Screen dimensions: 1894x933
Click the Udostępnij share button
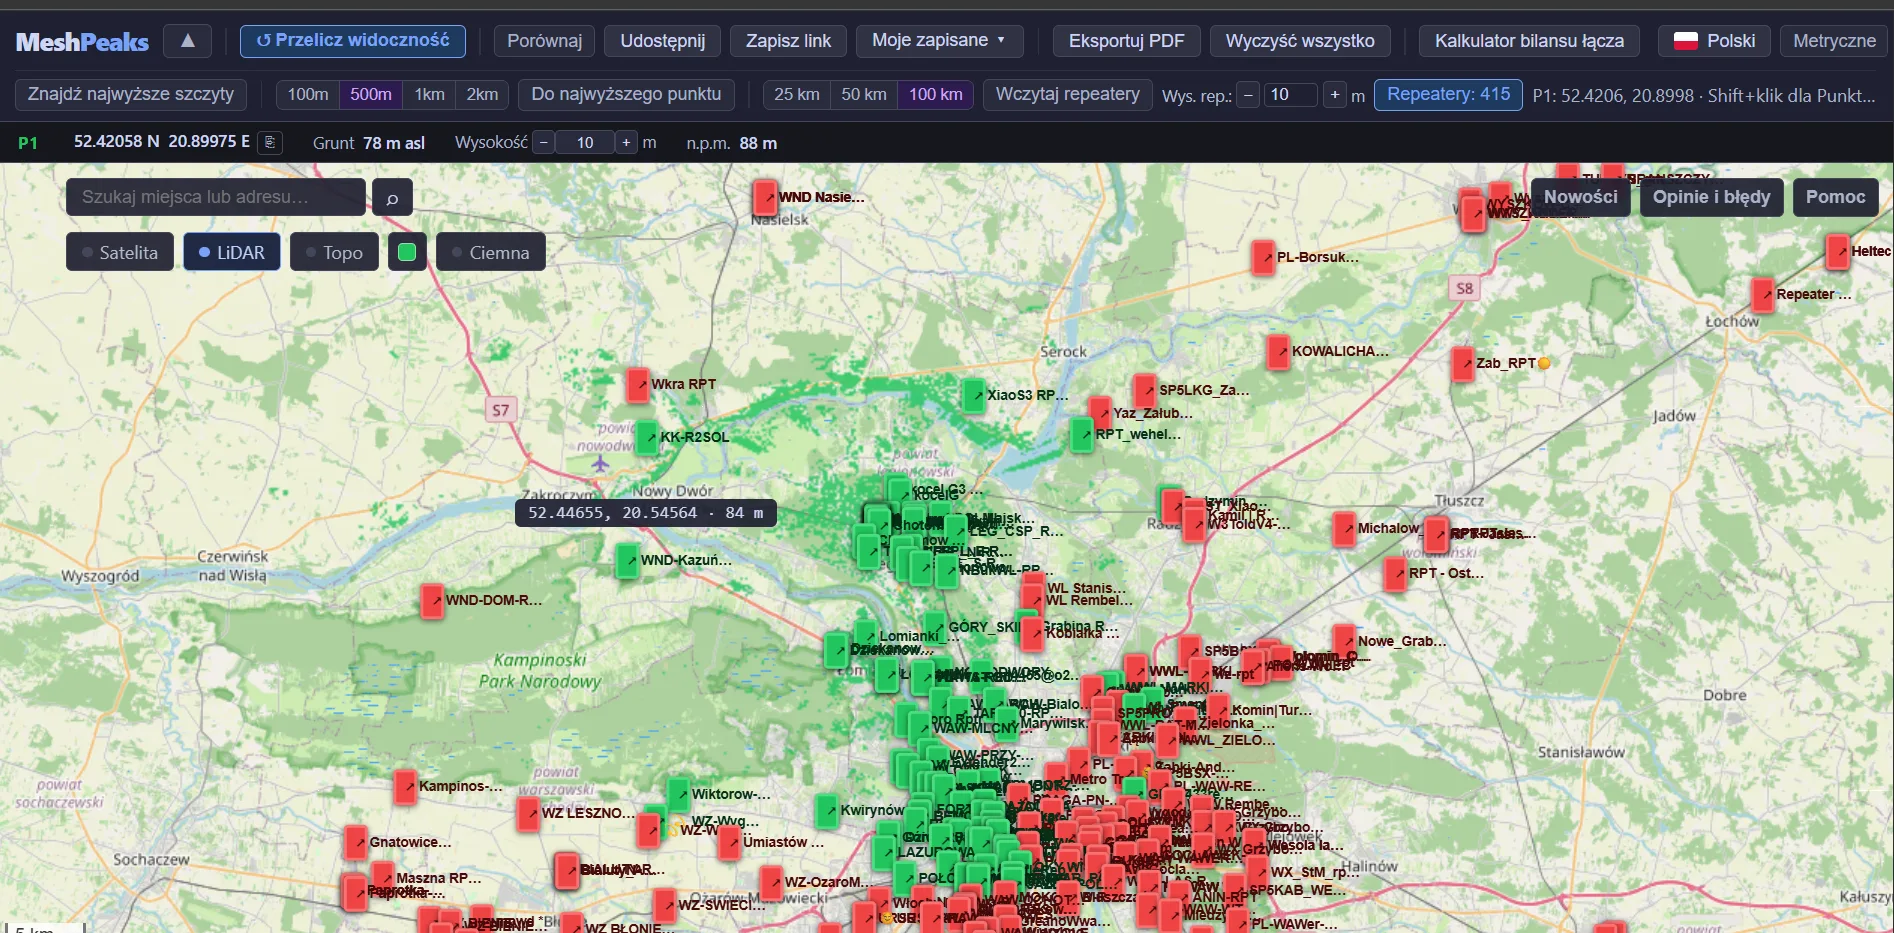[662, 41]
